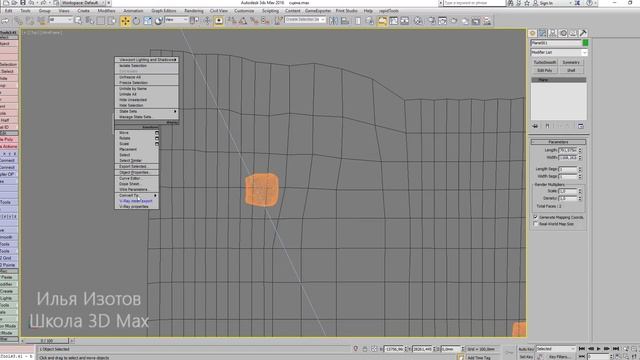Click the Configure Modifier Sets icon
Viewport: 640px width, 360px height.
tap(581, 126)
